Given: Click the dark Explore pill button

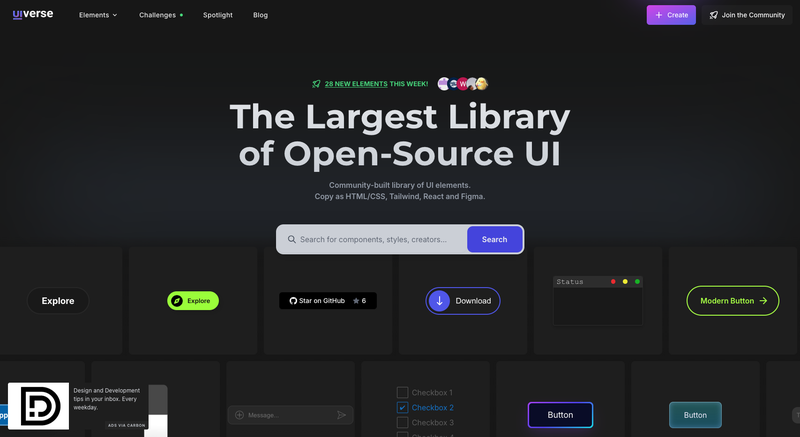Looking at the screenshot, I should point(58,301).
